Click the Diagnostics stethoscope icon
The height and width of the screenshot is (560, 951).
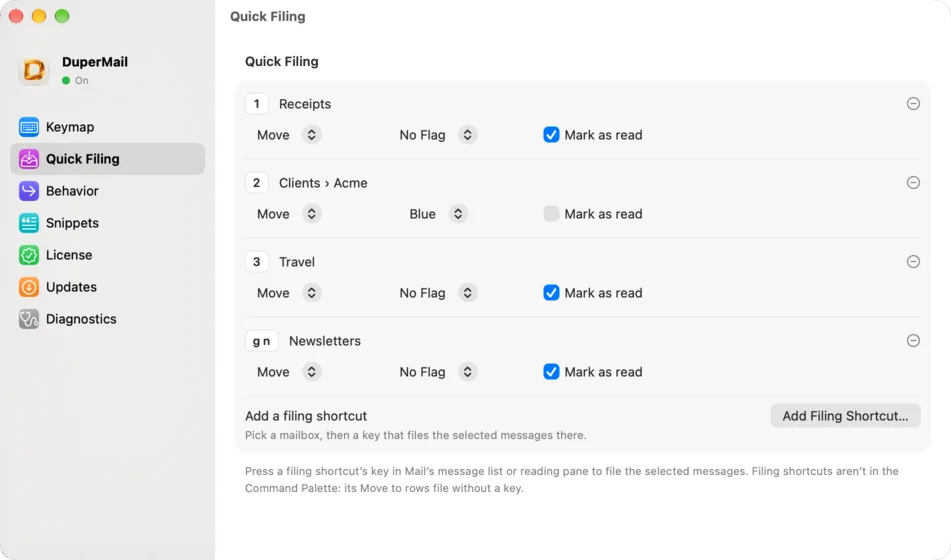[x=29, y=319]
